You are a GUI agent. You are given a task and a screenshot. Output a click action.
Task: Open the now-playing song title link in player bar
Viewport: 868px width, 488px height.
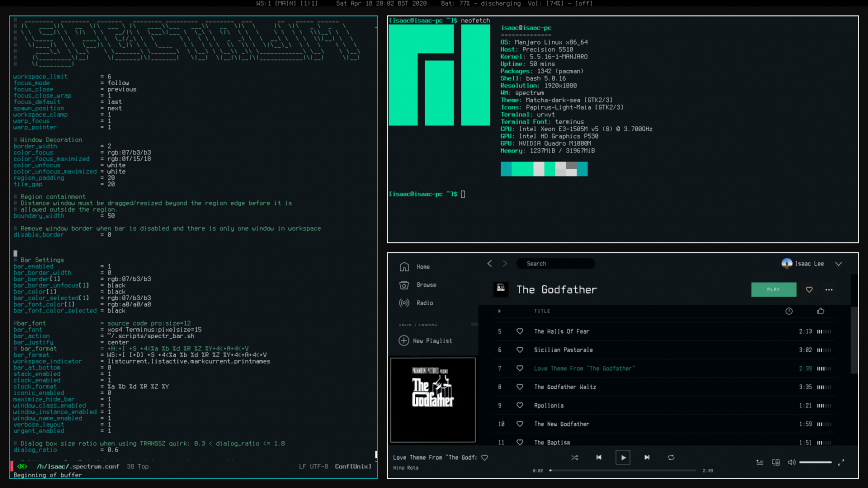pos(435,458)
